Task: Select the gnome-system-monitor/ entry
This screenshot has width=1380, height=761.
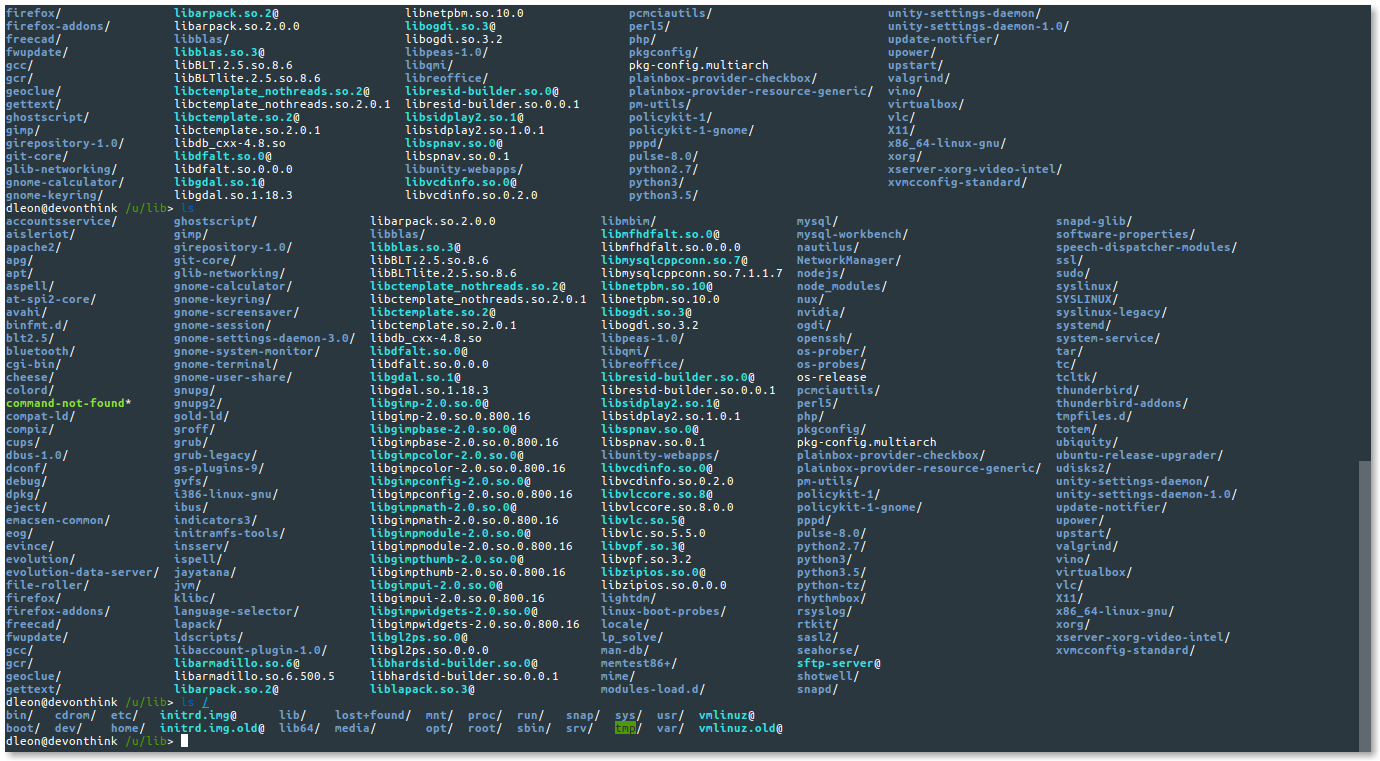Action: [248, 351]
